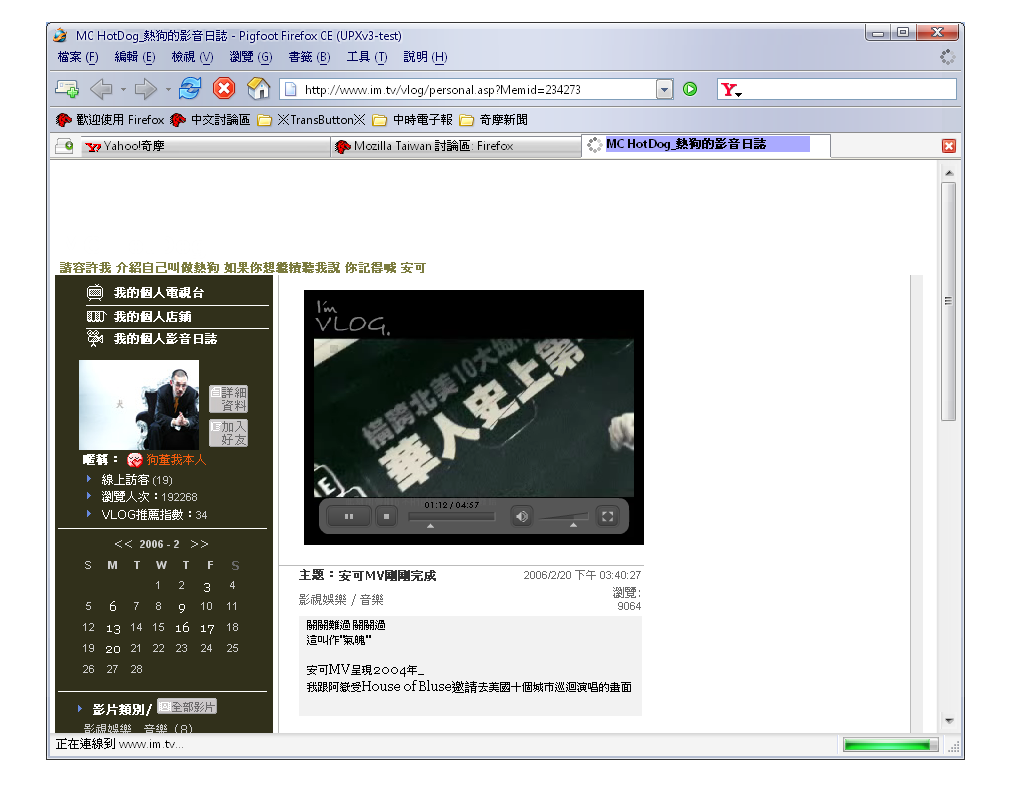Screen dimensions: 1024x786
Task: Go to next month in calendar
Action: pyautogui.click(x=199, y=544)
